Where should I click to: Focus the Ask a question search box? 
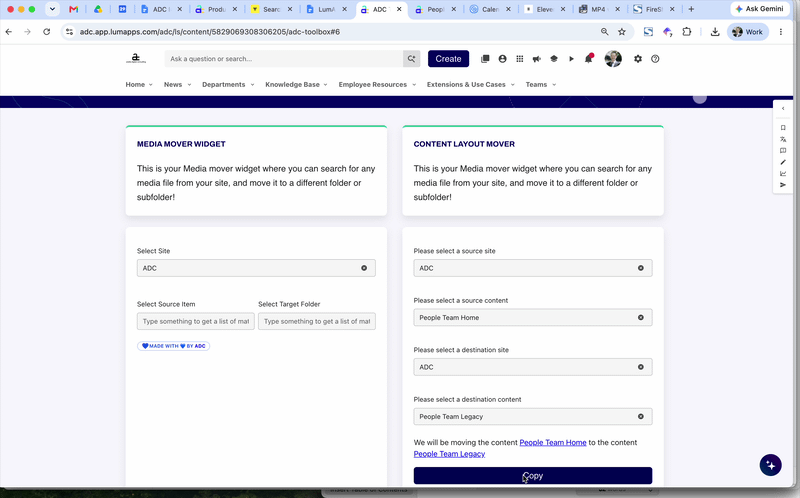pyautogui.click(x=284, y=59)
